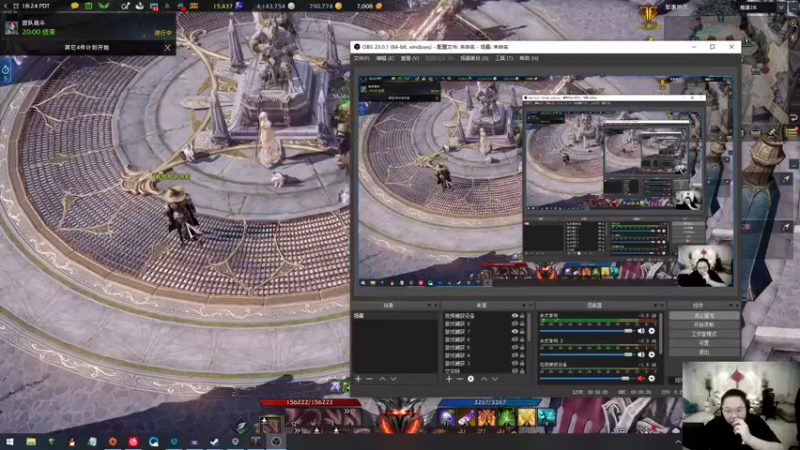The image size is (800, 450).
Task: Toggle lock icon of the first source row
Action: [522, 316]
